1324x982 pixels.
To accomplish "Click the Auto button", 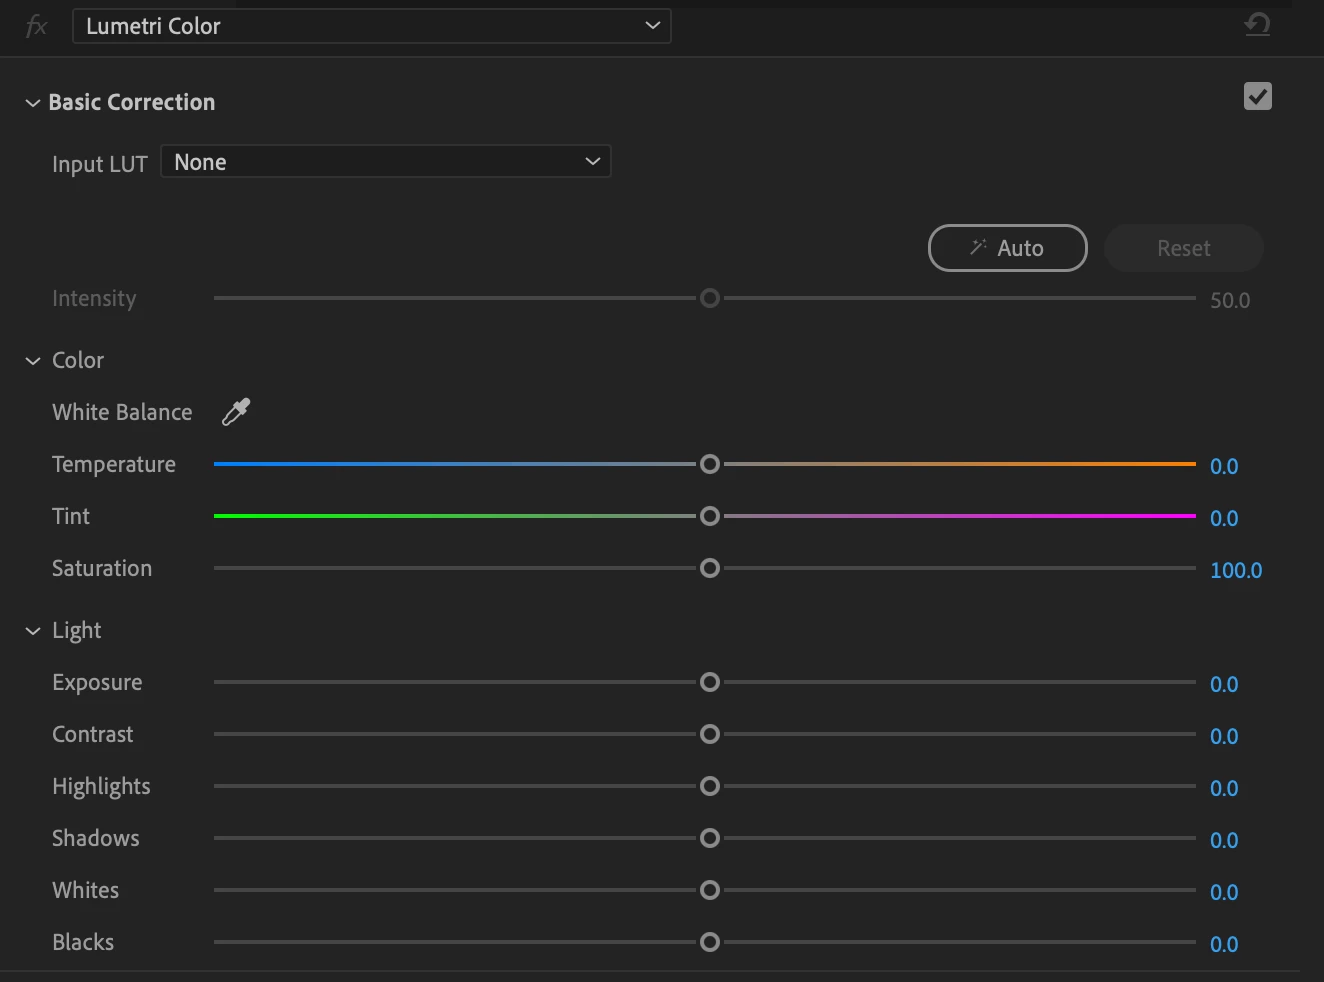I will 1008,248.
